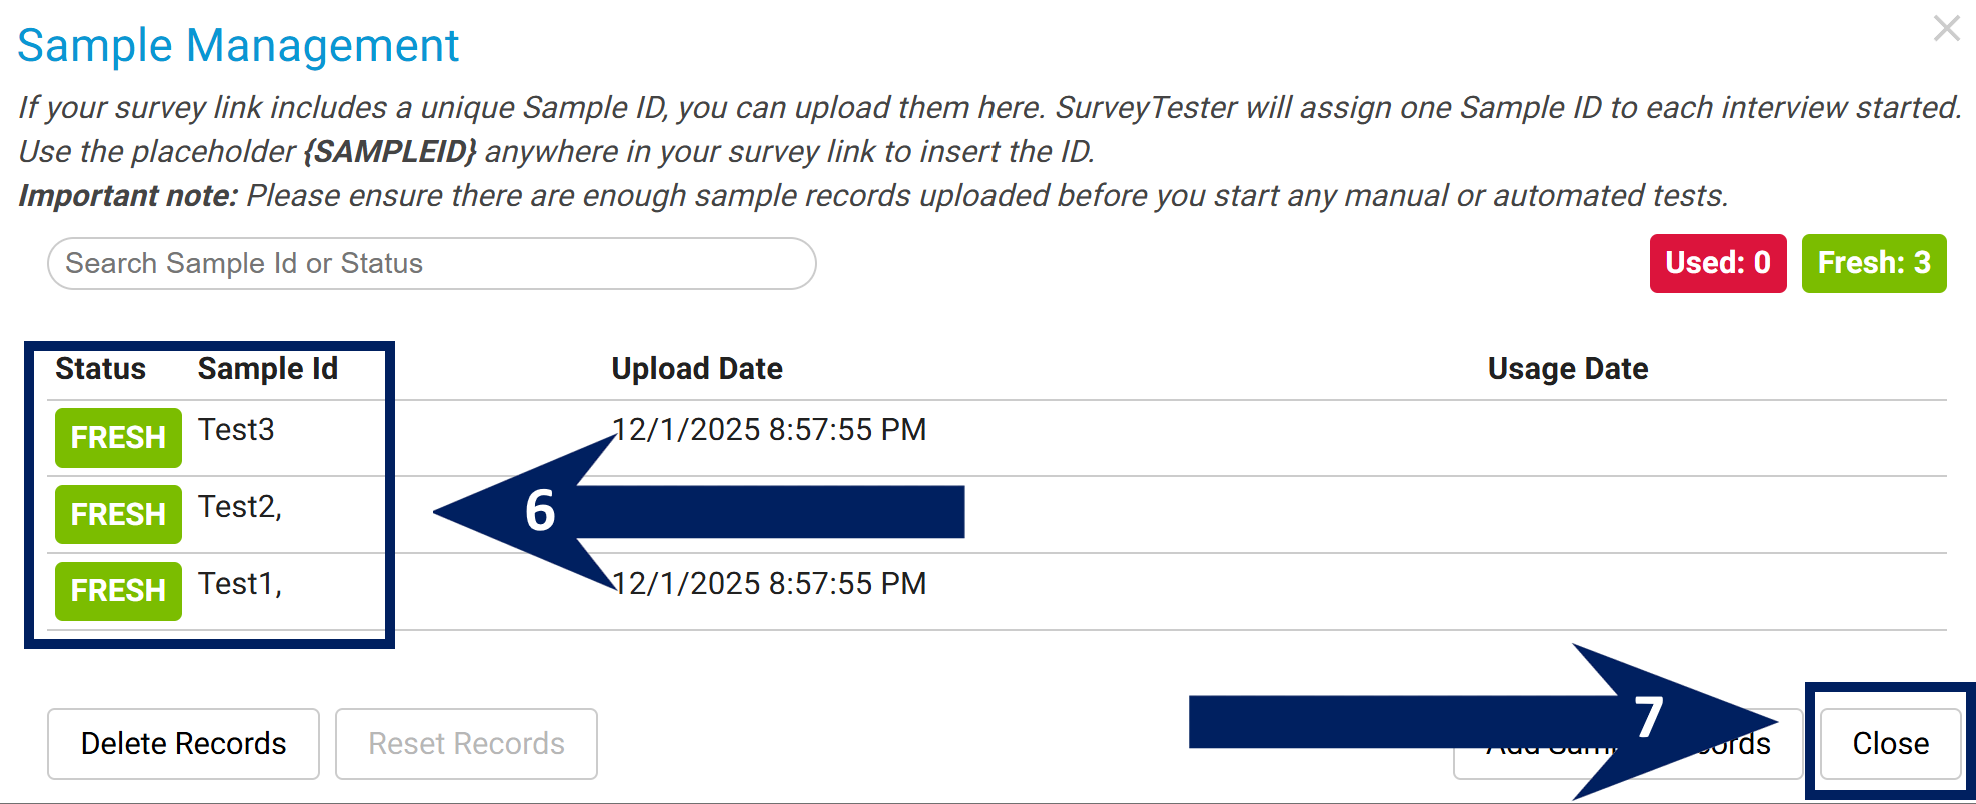Click the green Fresh: 3 badge
This screenshot has width=1976, height=804.
pos(1873,263)
